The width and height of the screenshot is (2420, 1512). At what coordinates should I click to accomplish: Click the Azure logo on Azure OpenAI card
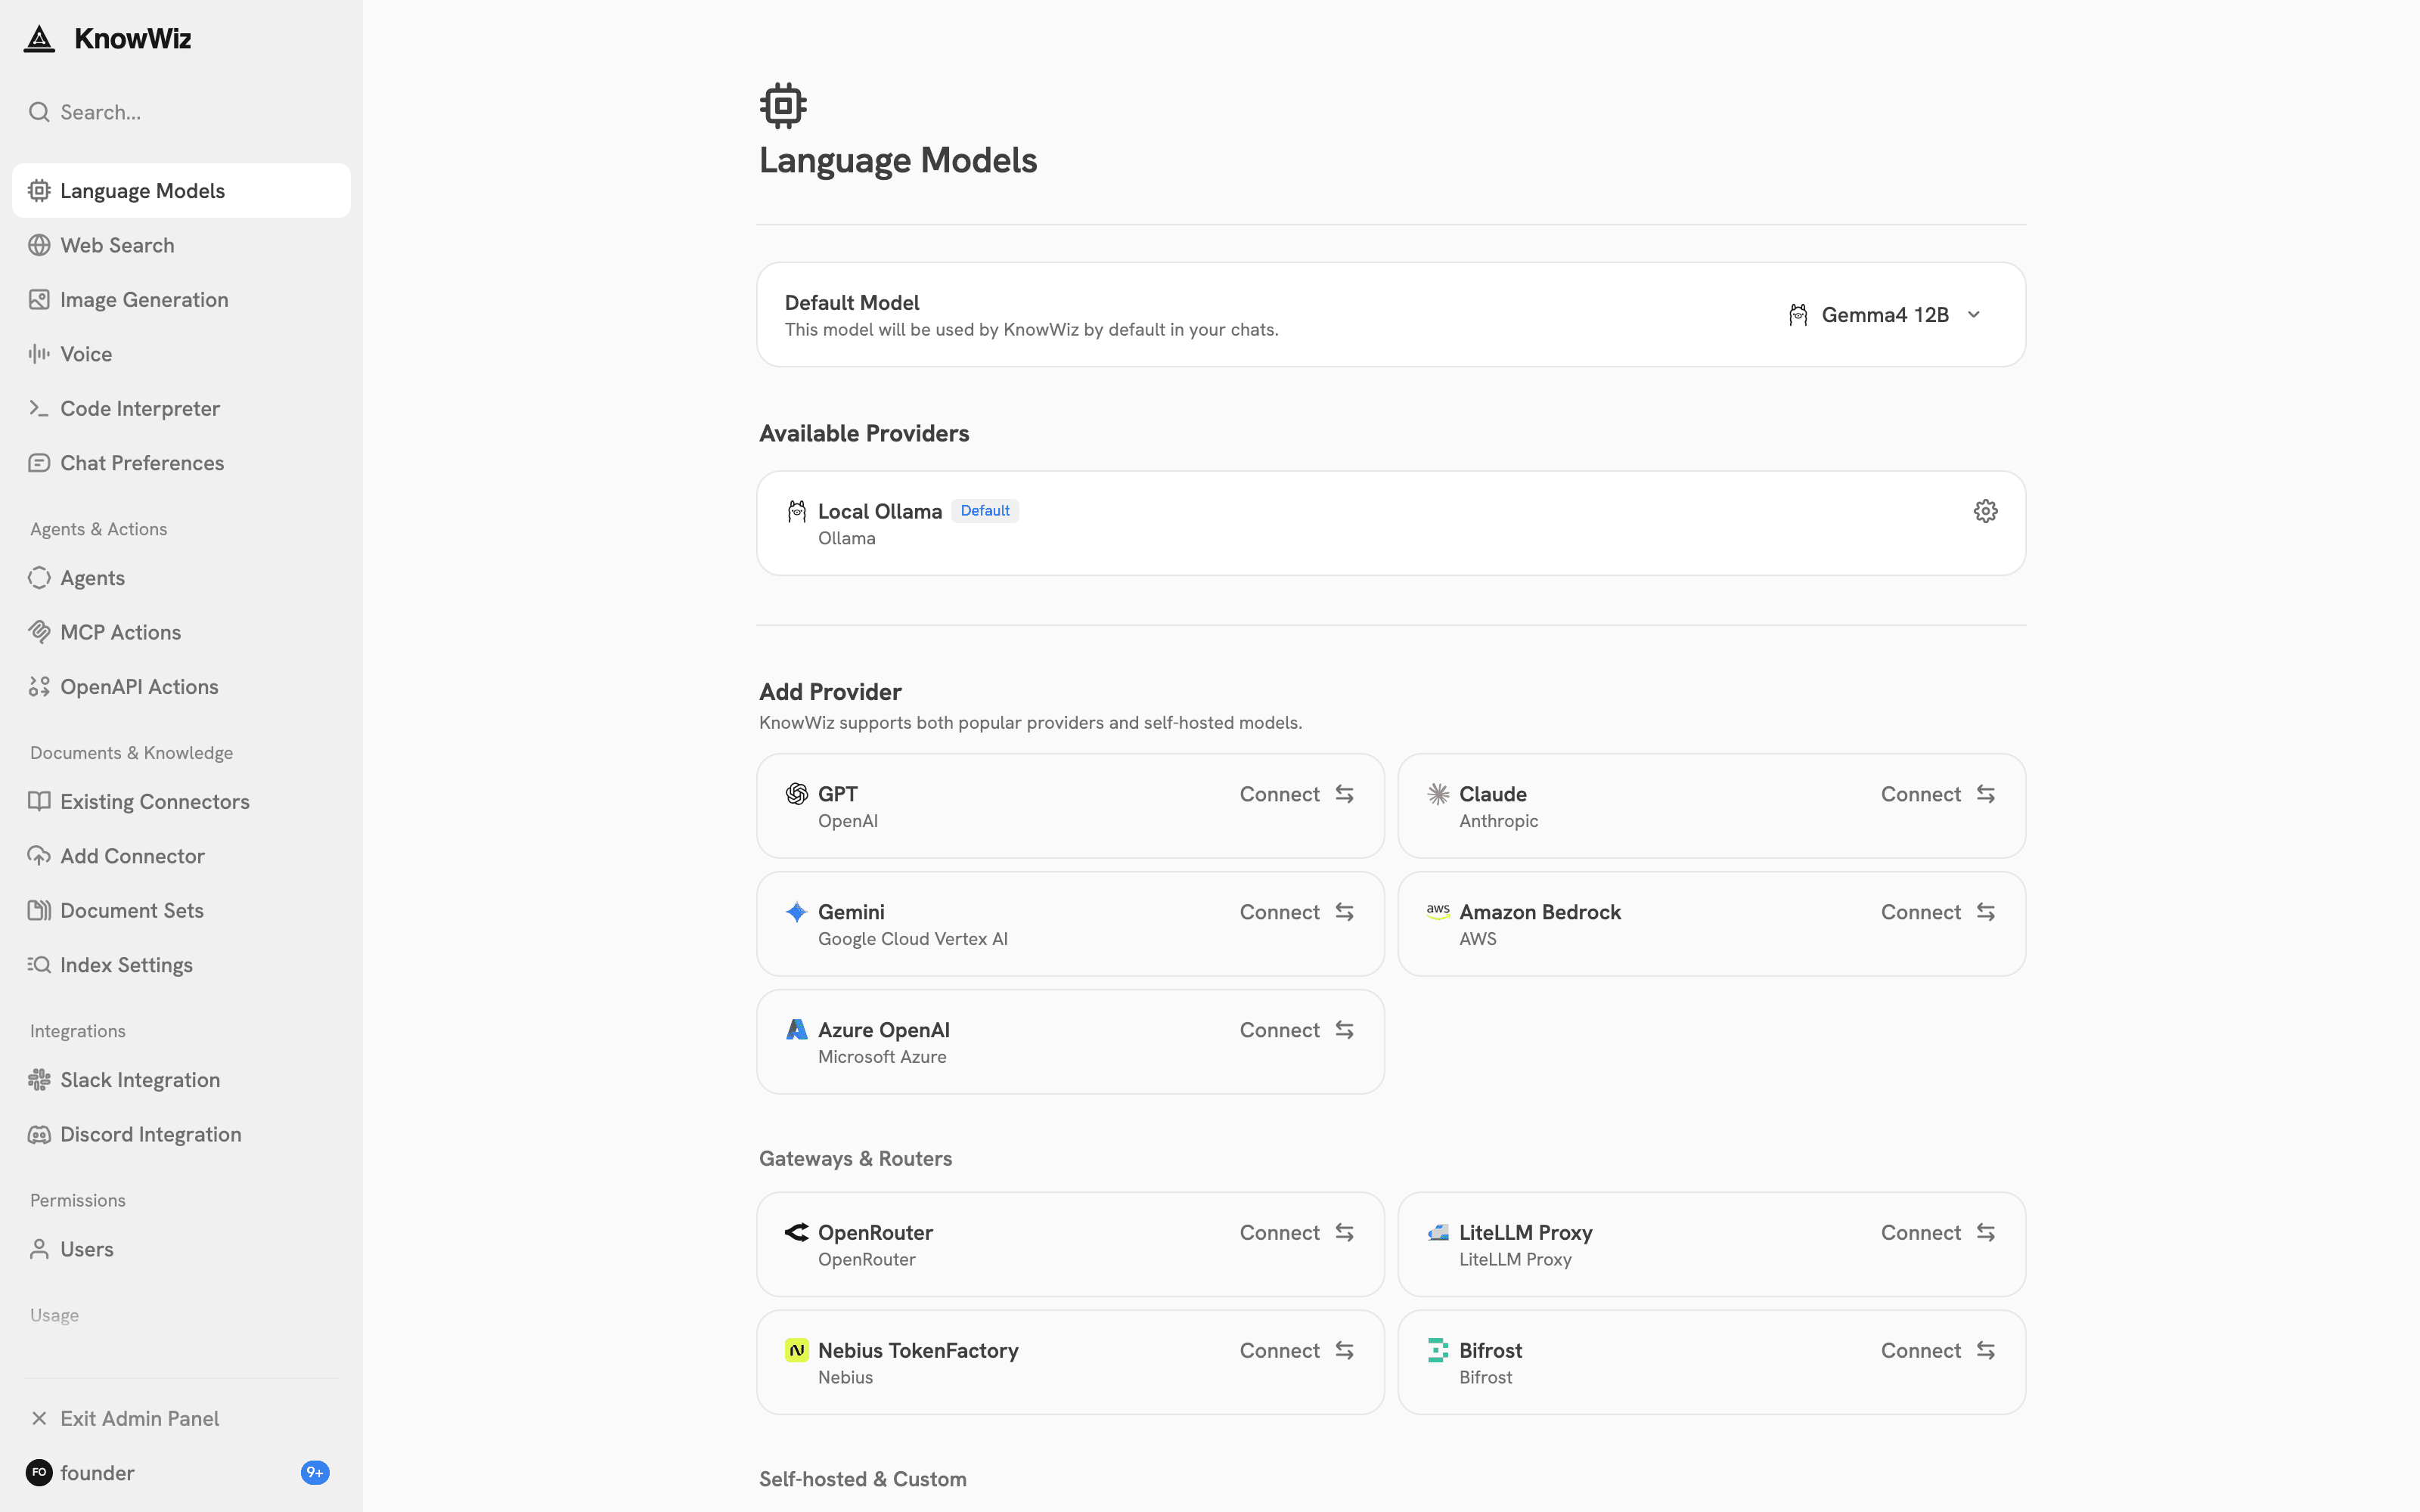coord(797,1030)
